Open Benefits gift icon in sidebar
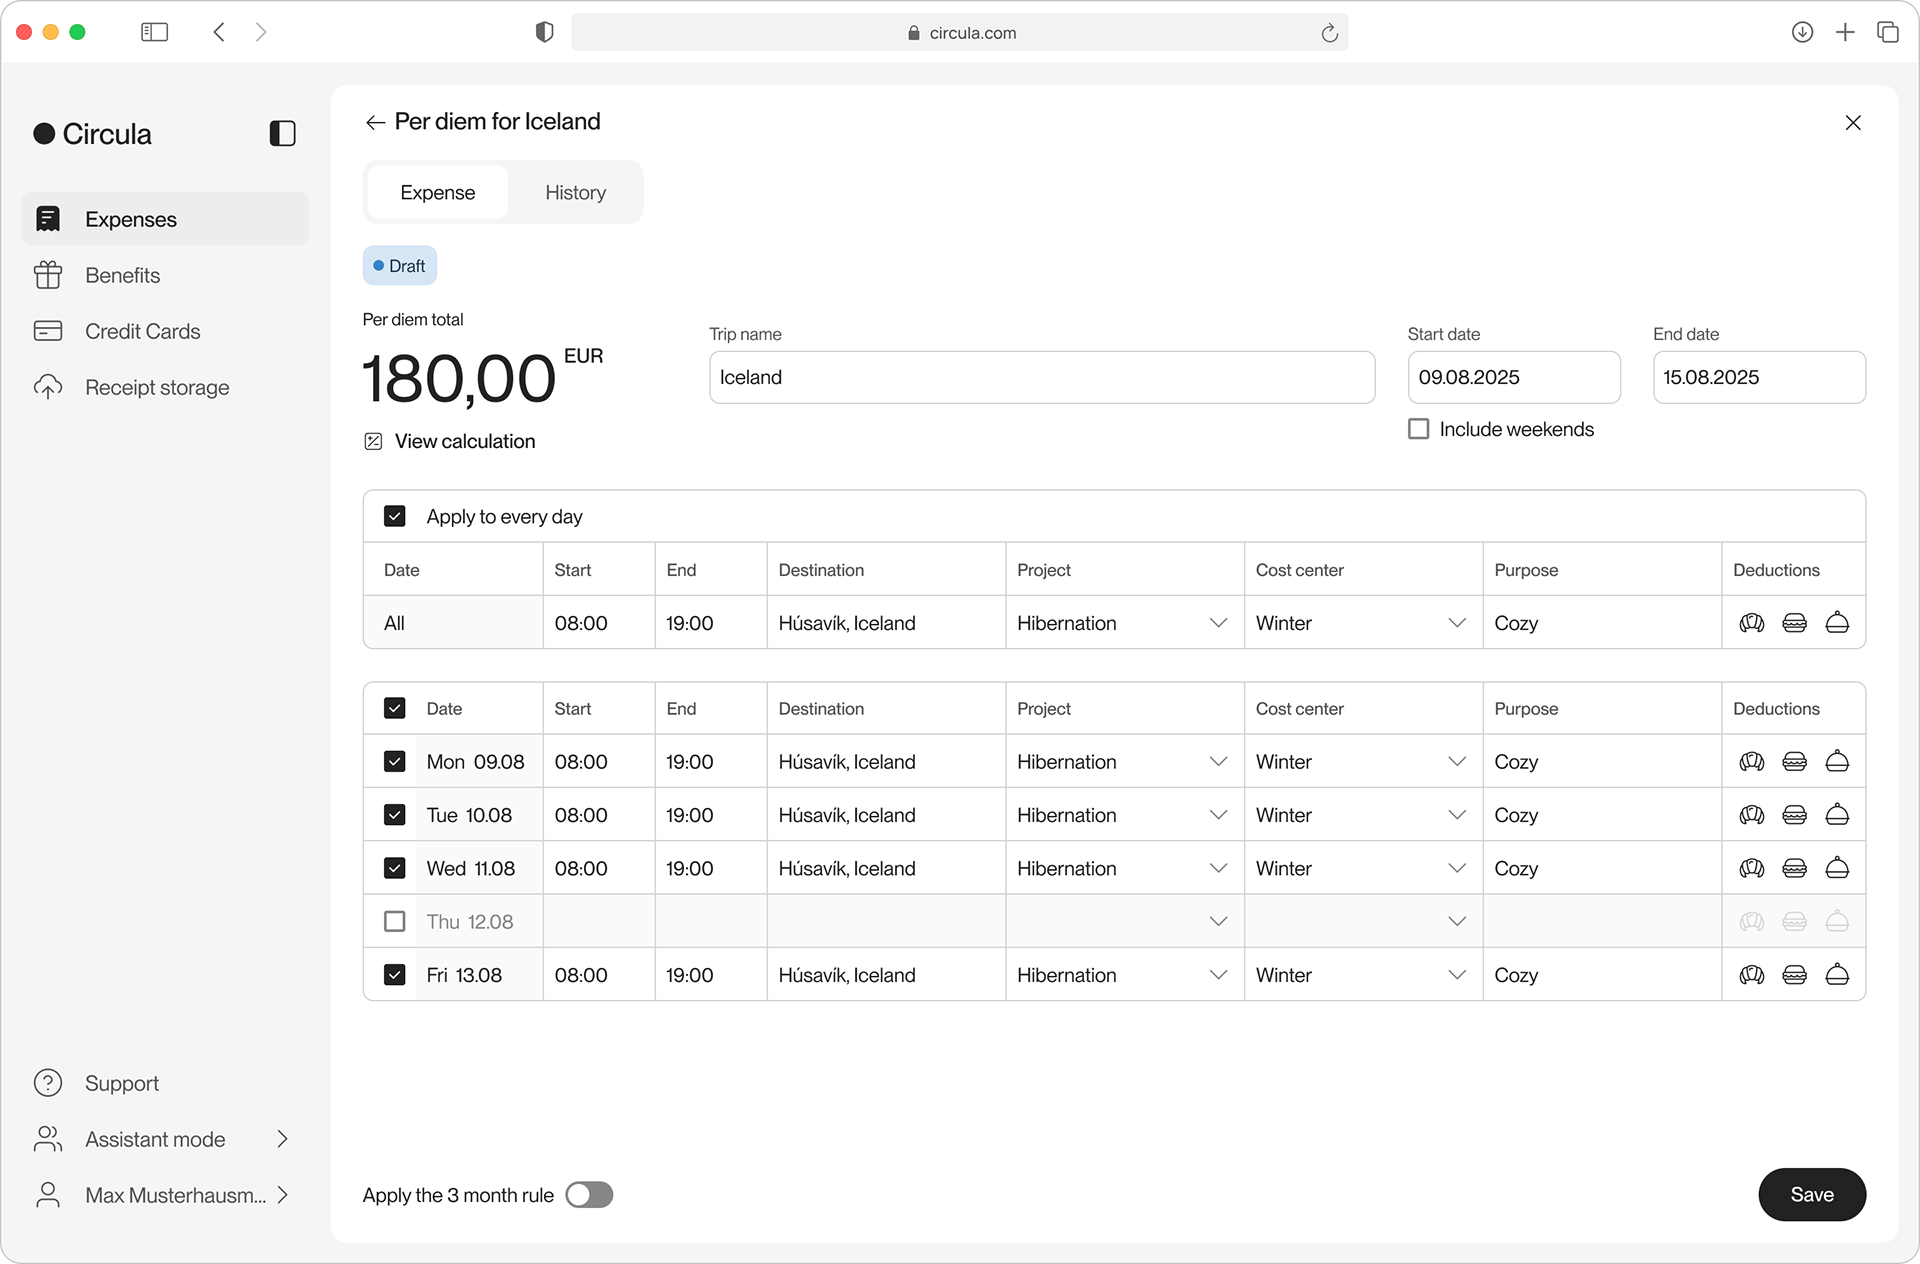 click(x=48, y=275)
